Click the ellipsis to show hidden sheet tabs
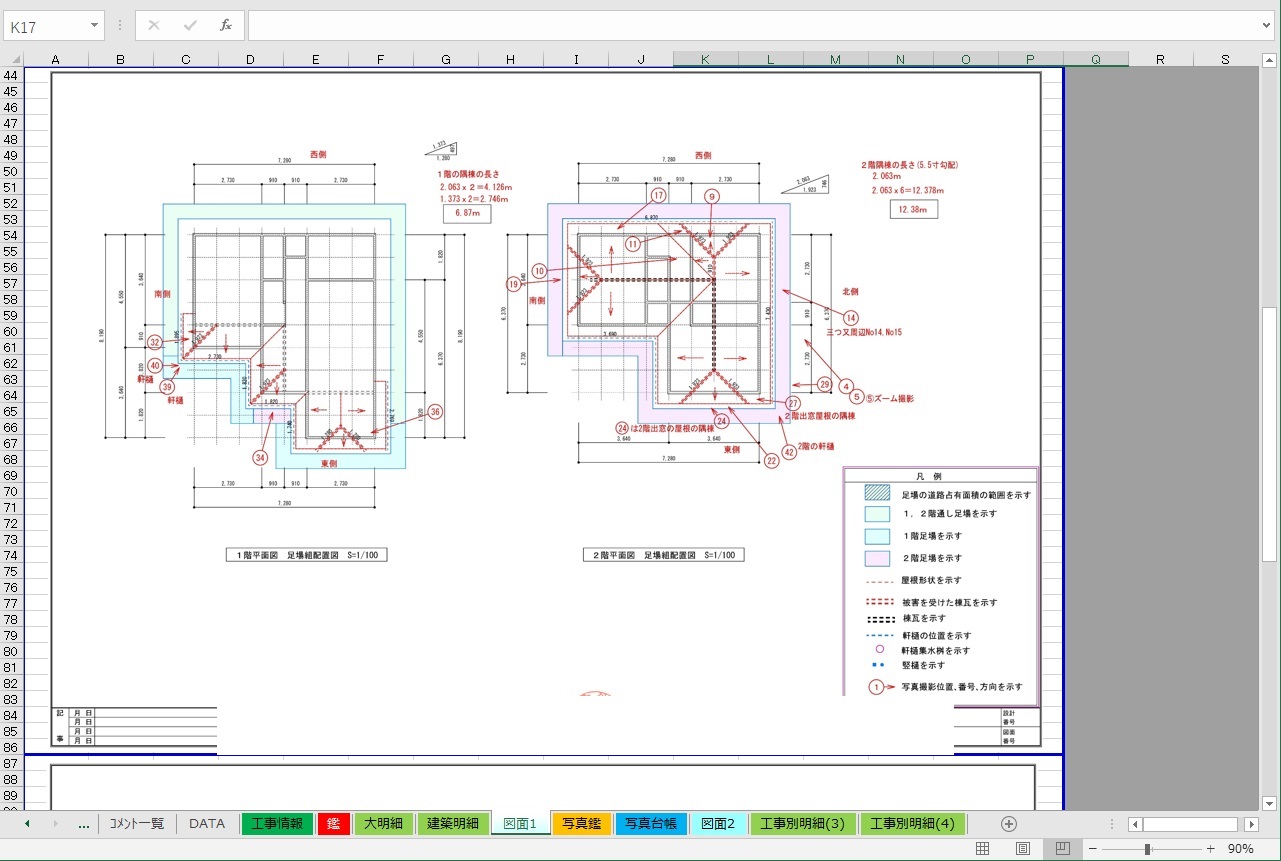 tap(83, 824)
